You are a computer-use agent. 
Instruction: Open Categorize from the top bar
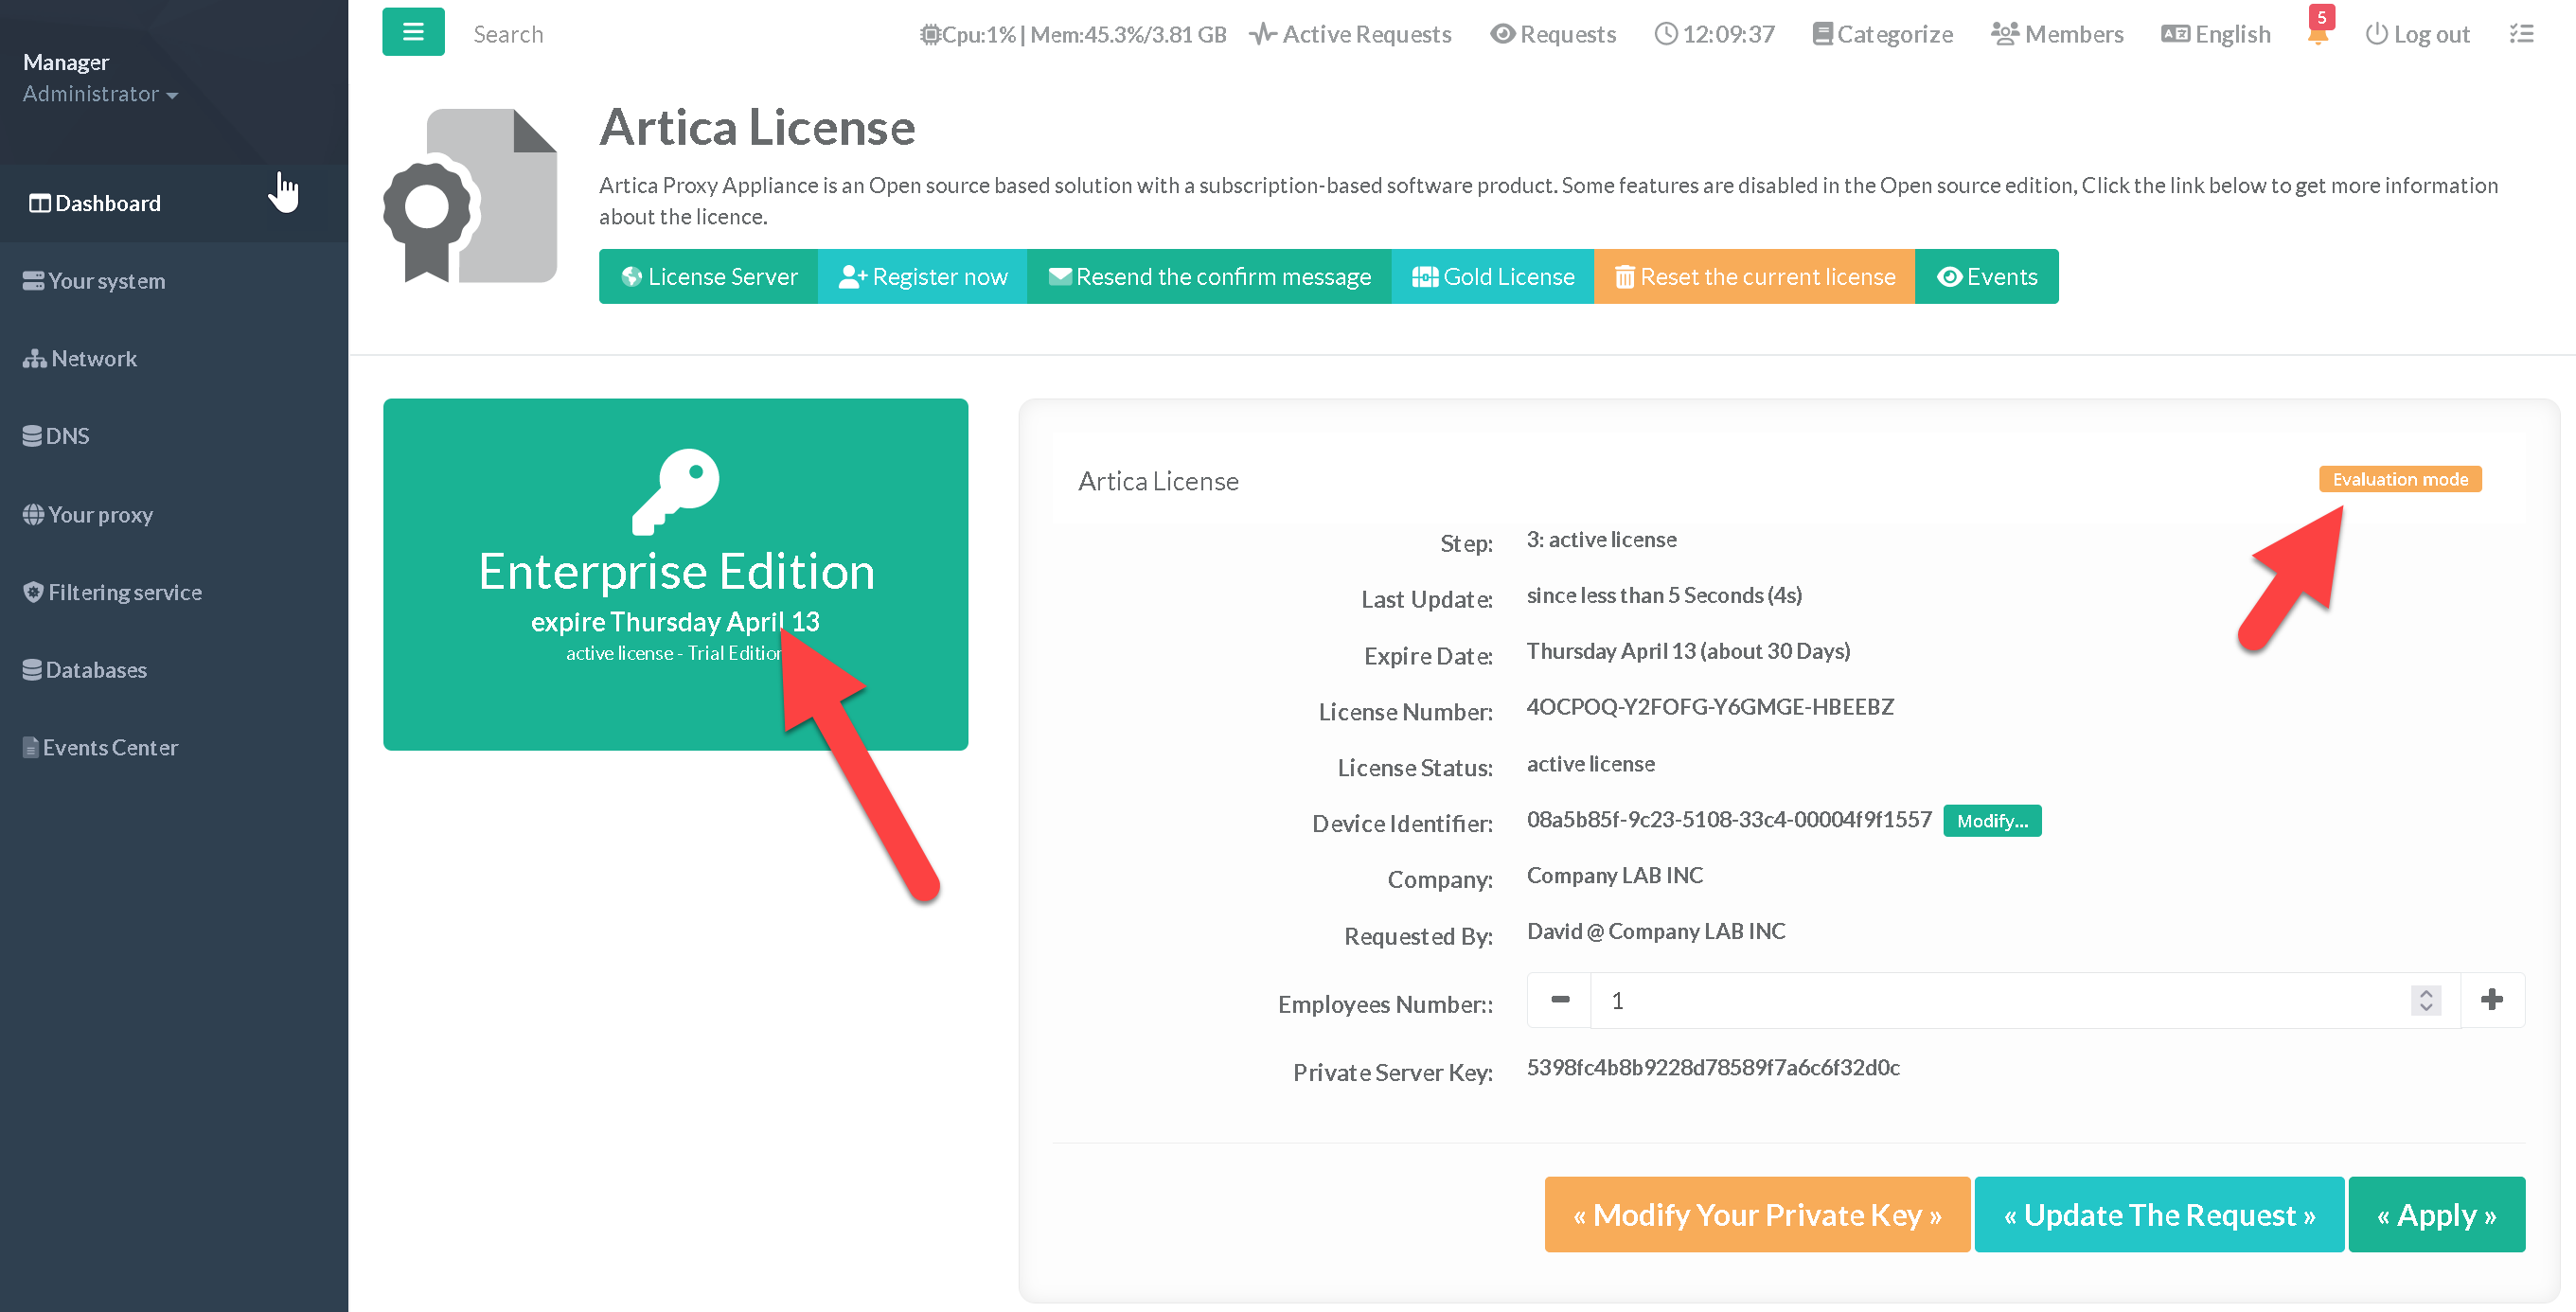pyautogui.click(x=1882, y=35)
